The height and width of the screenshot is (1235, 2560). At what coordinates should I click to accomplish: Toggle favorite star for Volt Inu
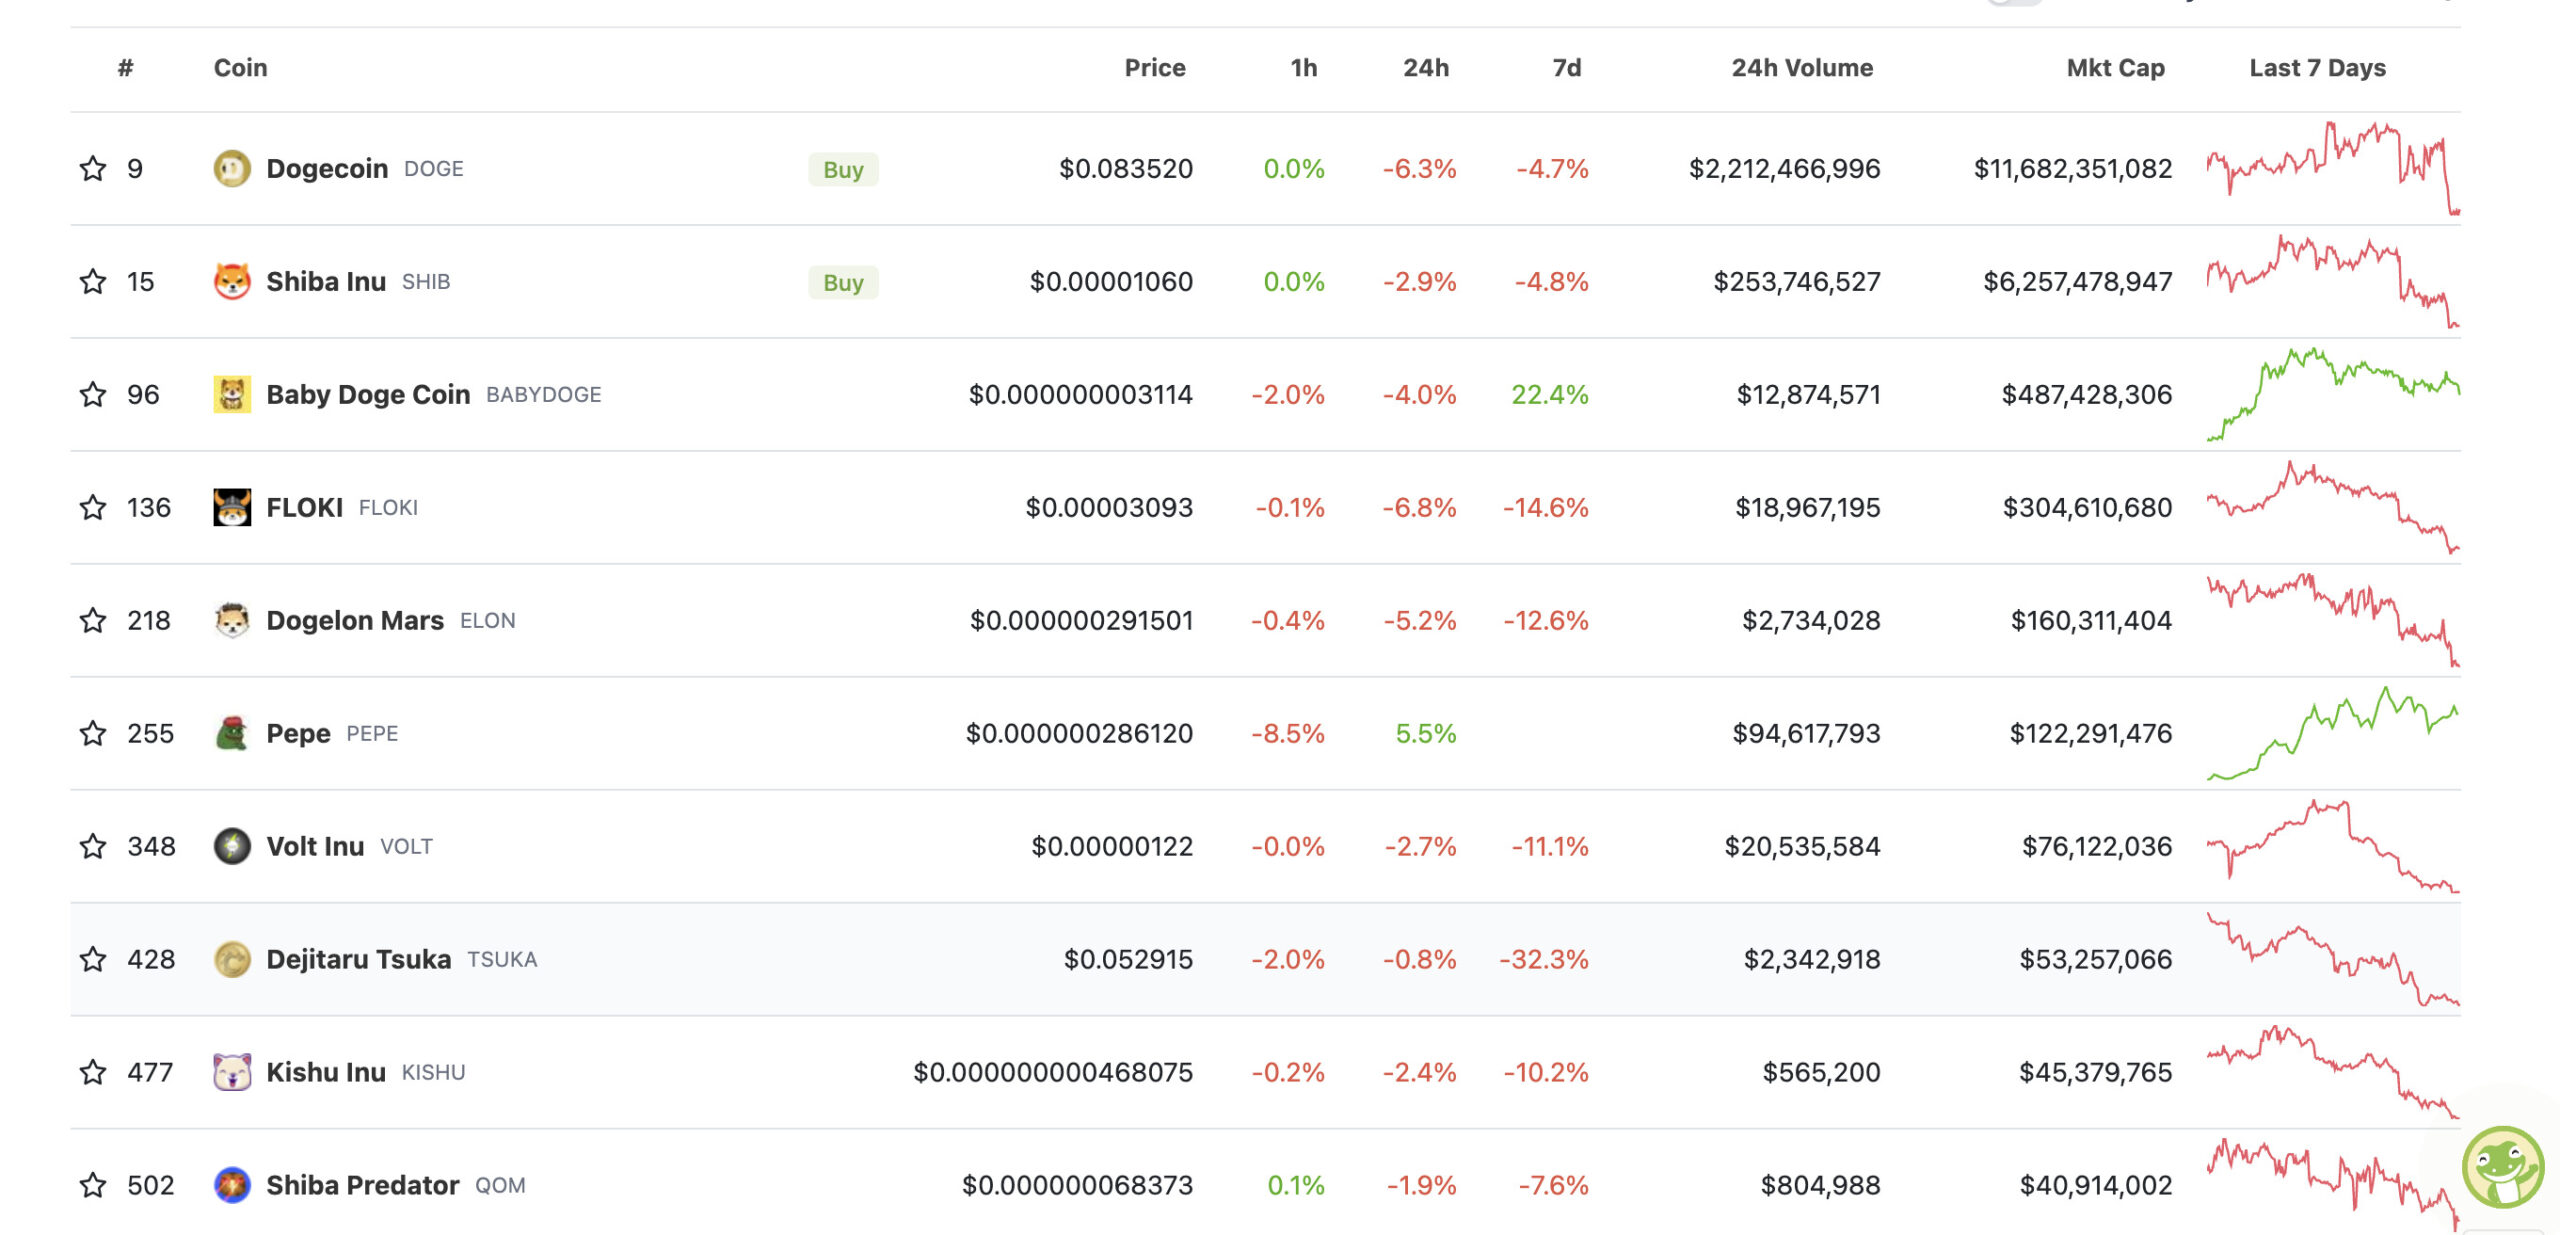tap(93, 846)
